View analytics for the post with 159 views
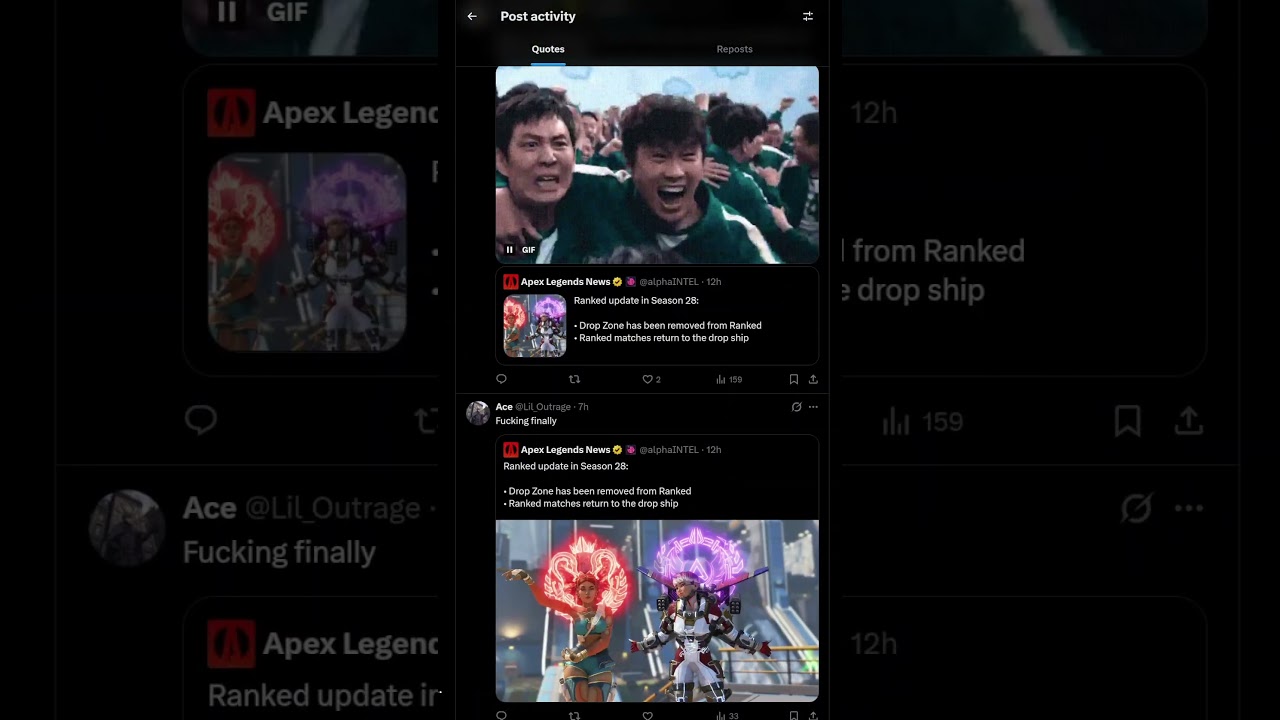 pyautogui.click(x=729, y=379)
